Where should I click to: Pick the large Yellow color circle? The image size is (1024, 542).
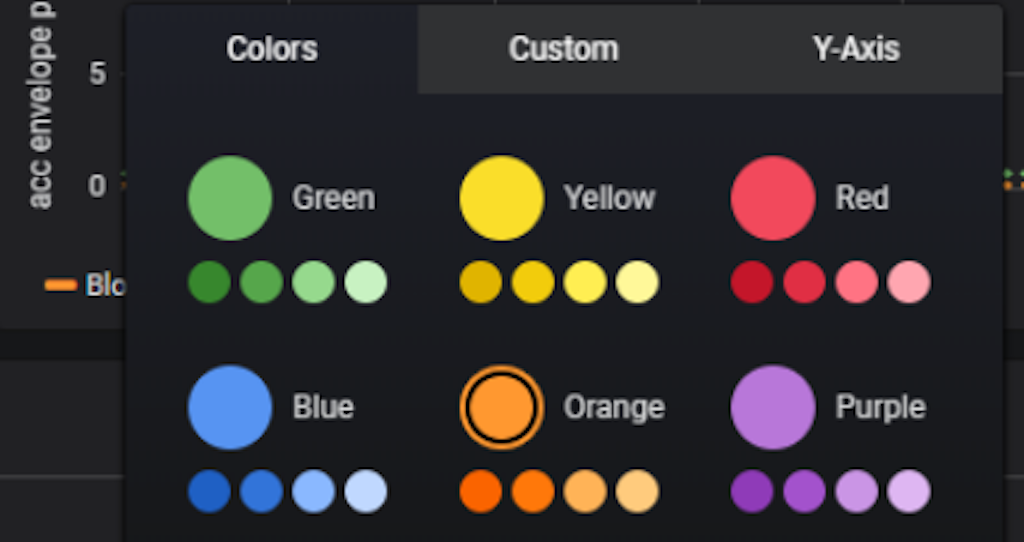point(502,198)
